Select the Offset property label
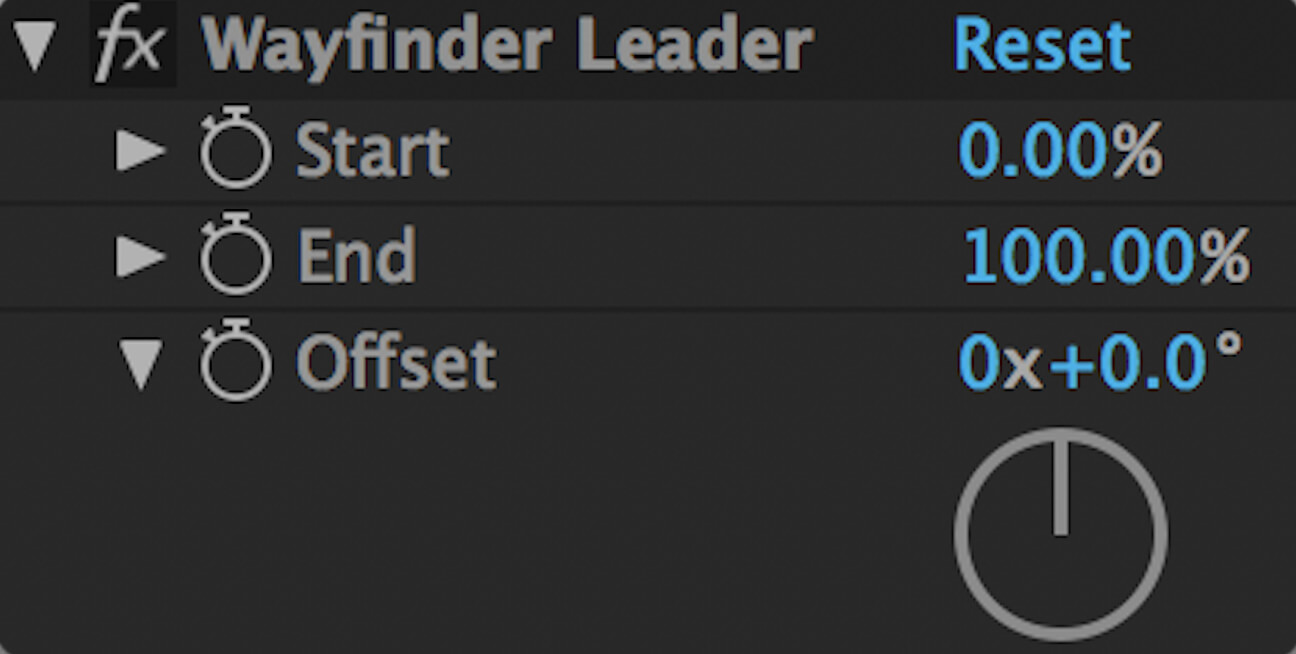This screenshot has height=654, width=1296. pos(396,362)
